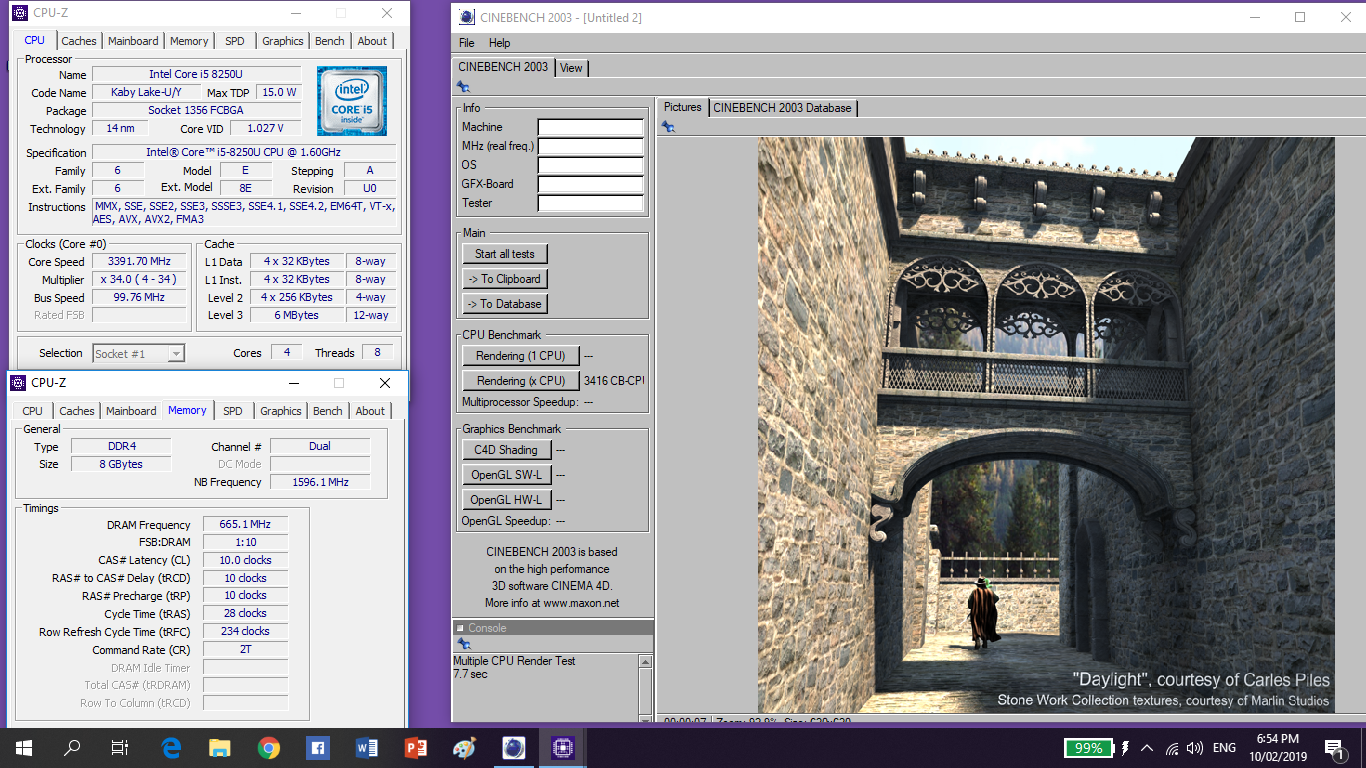Click the CINEBENCH 2003 title bar icon

pos(466,17)
